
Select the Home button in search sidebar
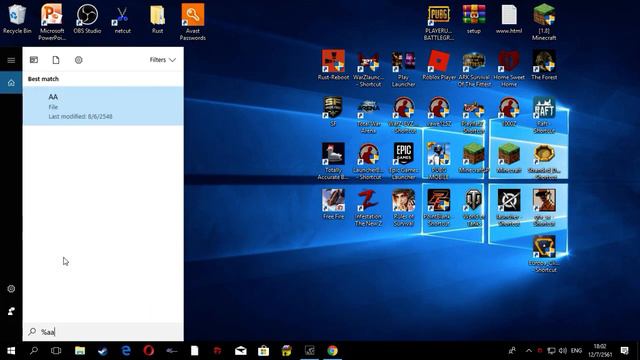pos(11,83)
